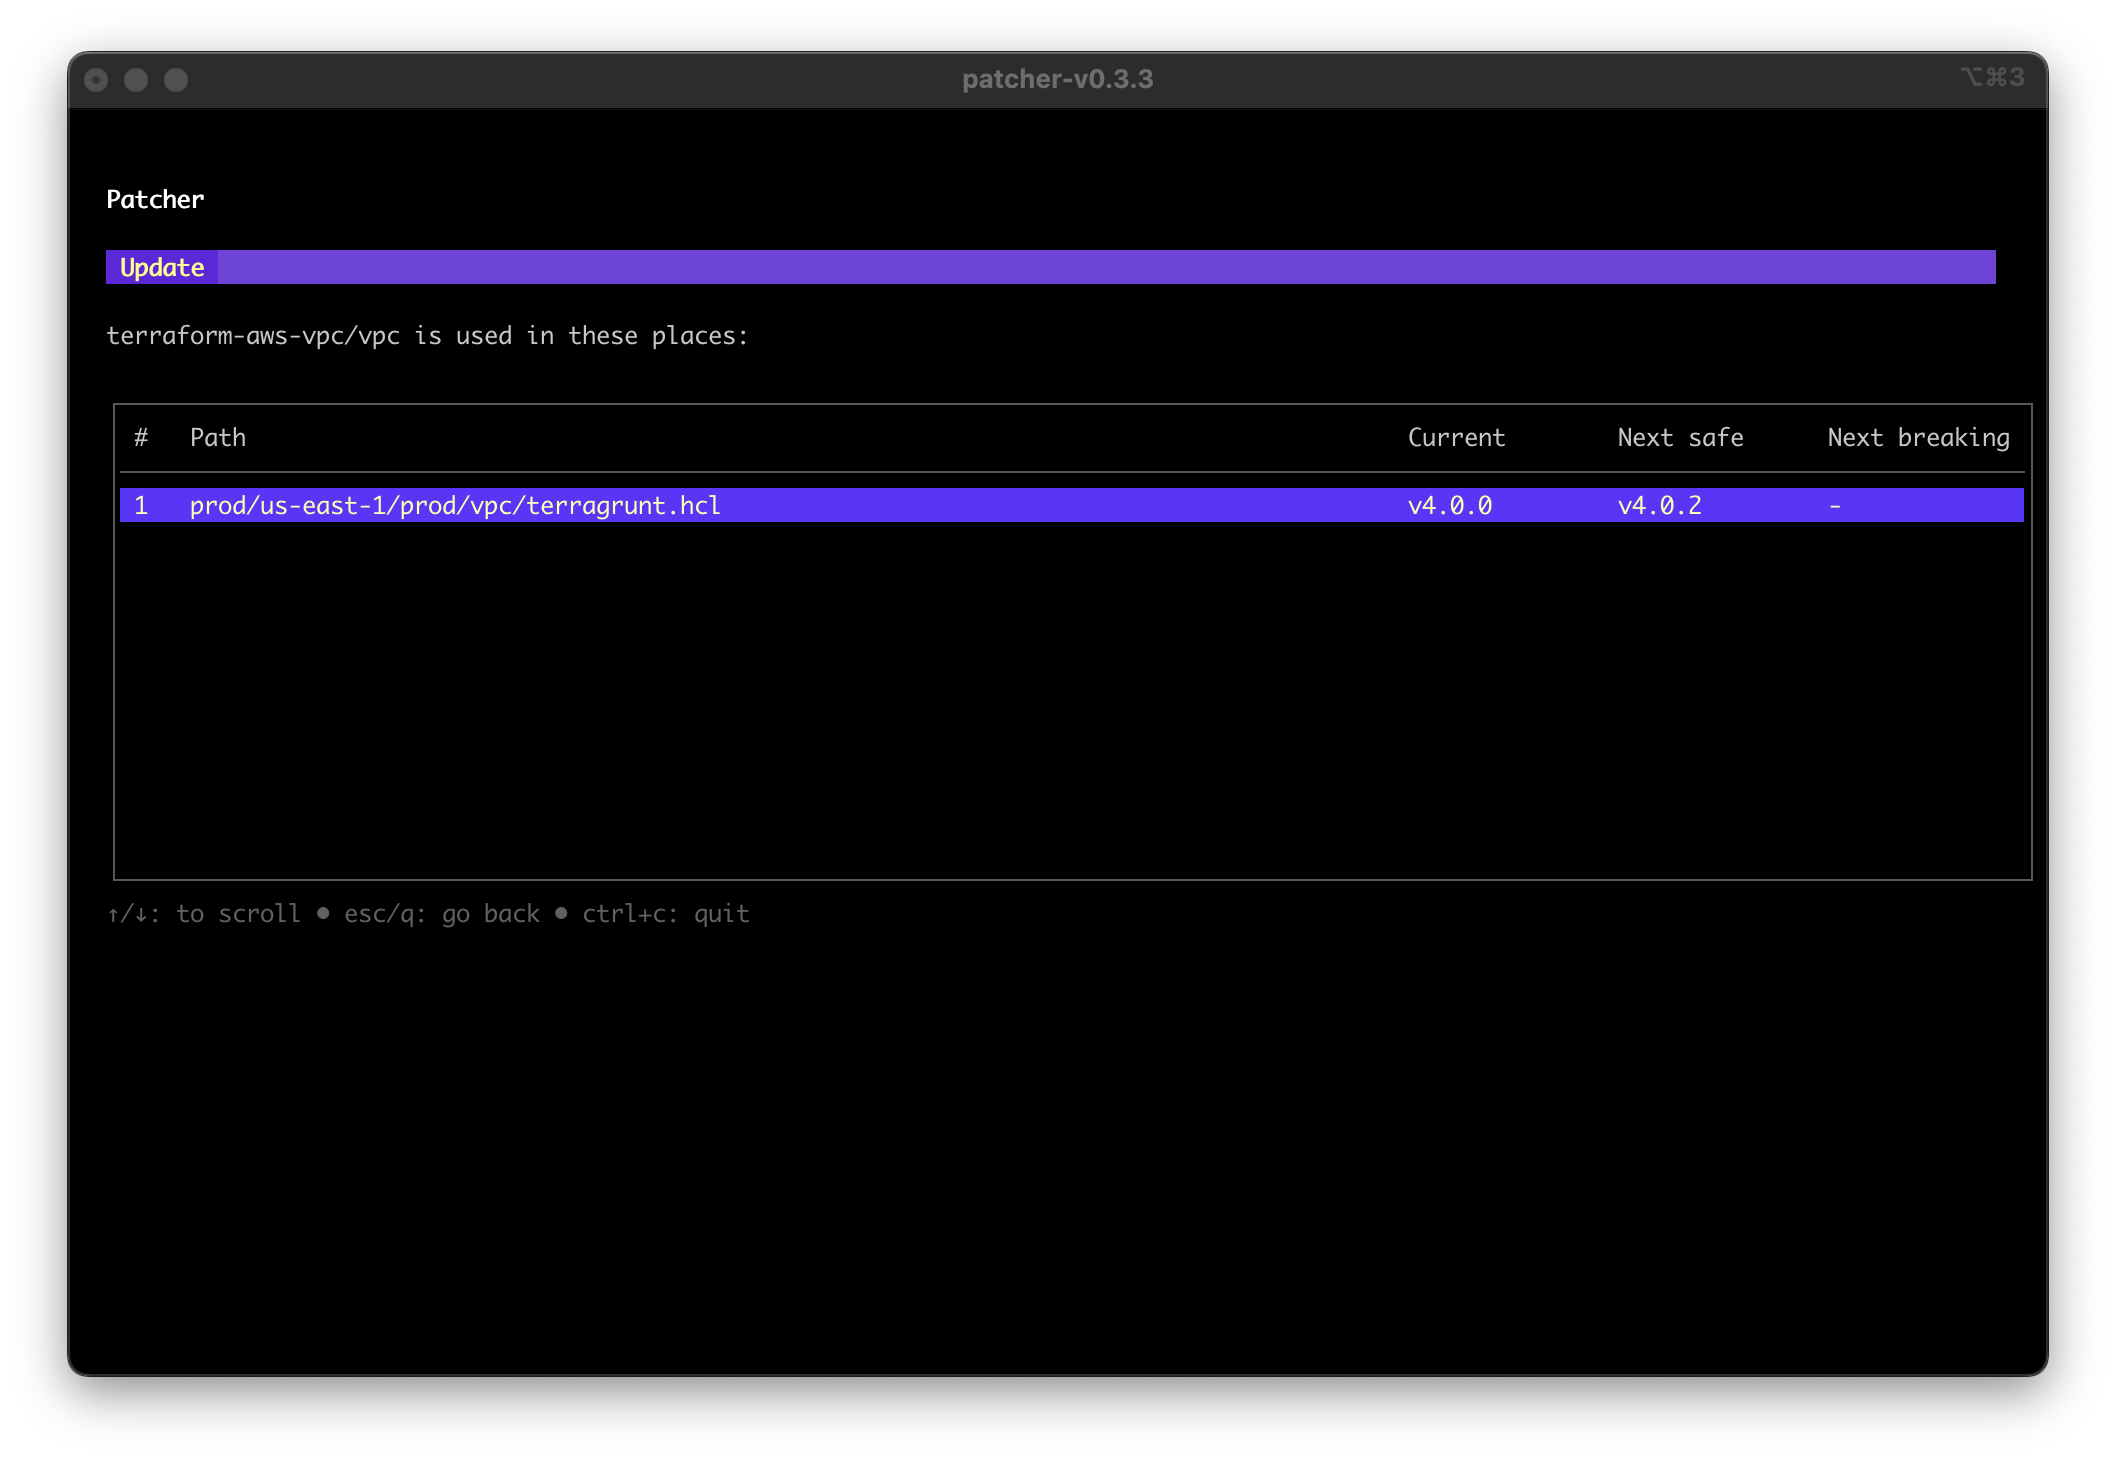Viewport: 2116px width, 1460px height.
Task: Click the red close traffic light icon
Action: point(96,80)
